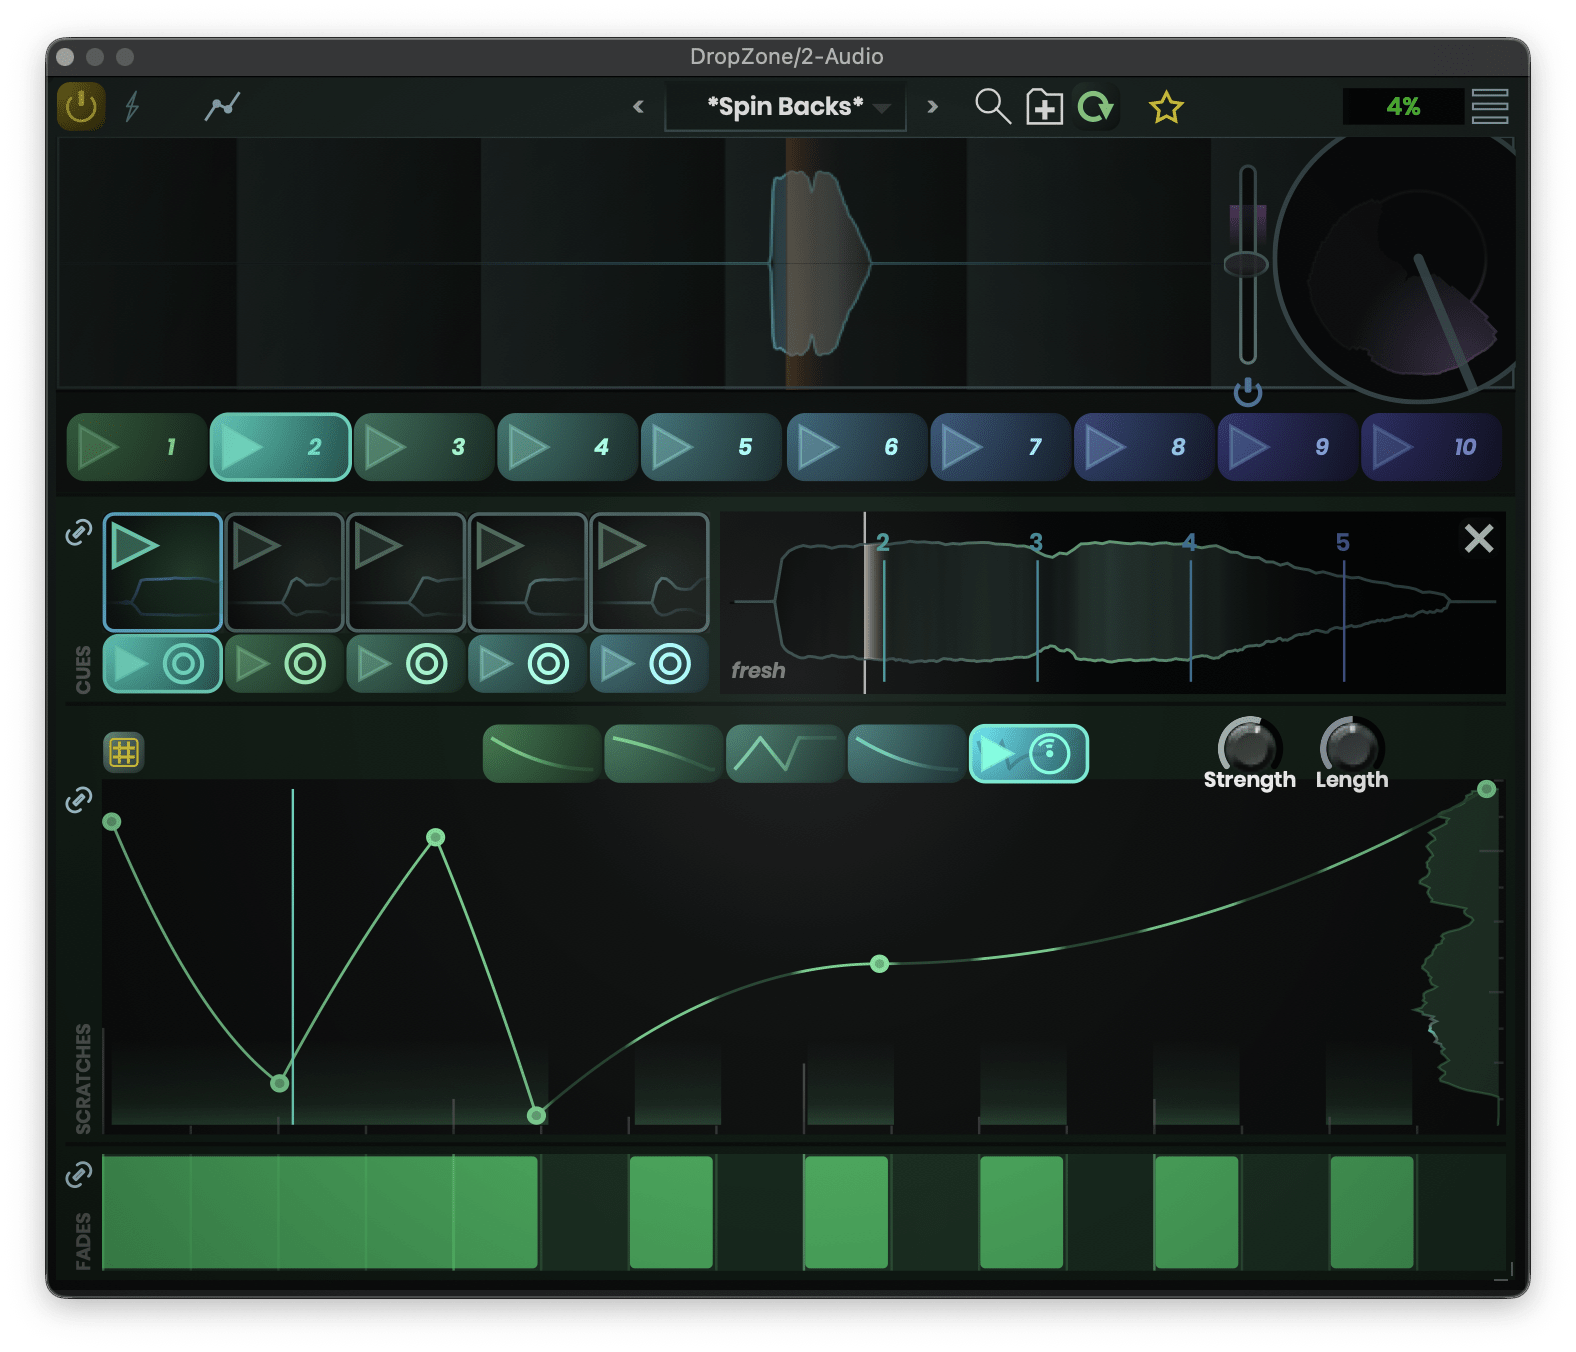Click the scratch curve peak point
Screen dimensions: 1576x1352
[435, 837]
